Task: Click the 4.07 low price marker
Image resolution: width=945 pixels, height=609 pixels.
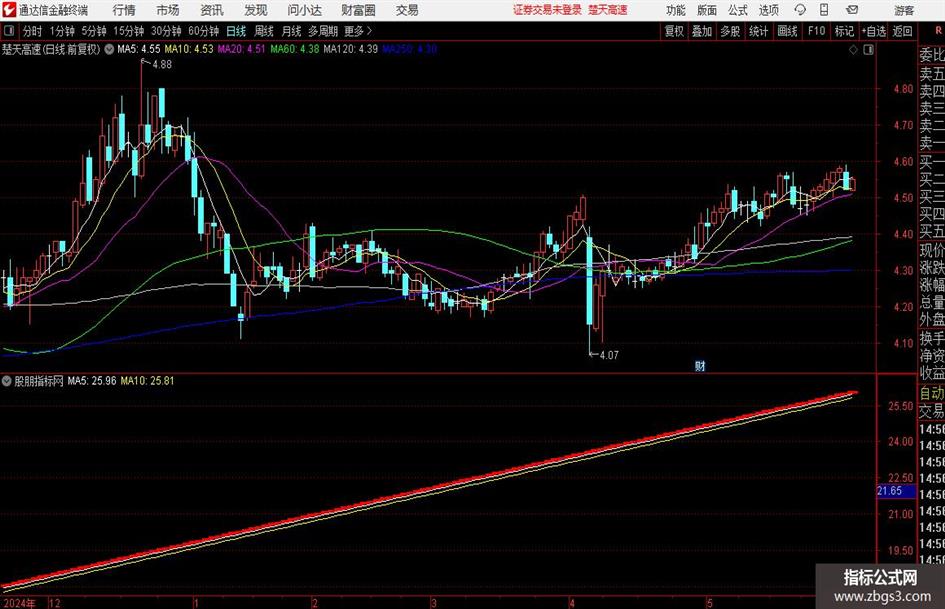Action: tap(609, 355)
